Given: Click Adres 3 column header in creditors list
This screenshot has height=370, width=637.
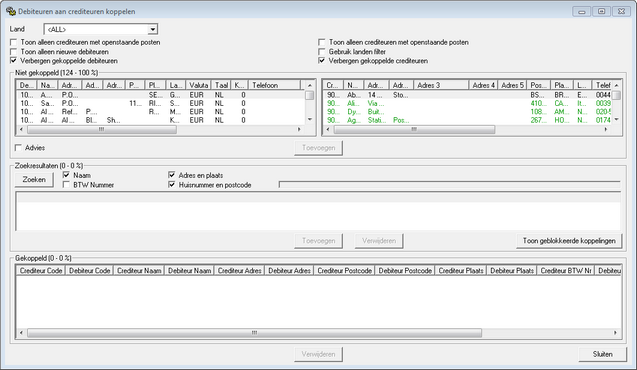Looking at the screenshot, I should [441, 85].
